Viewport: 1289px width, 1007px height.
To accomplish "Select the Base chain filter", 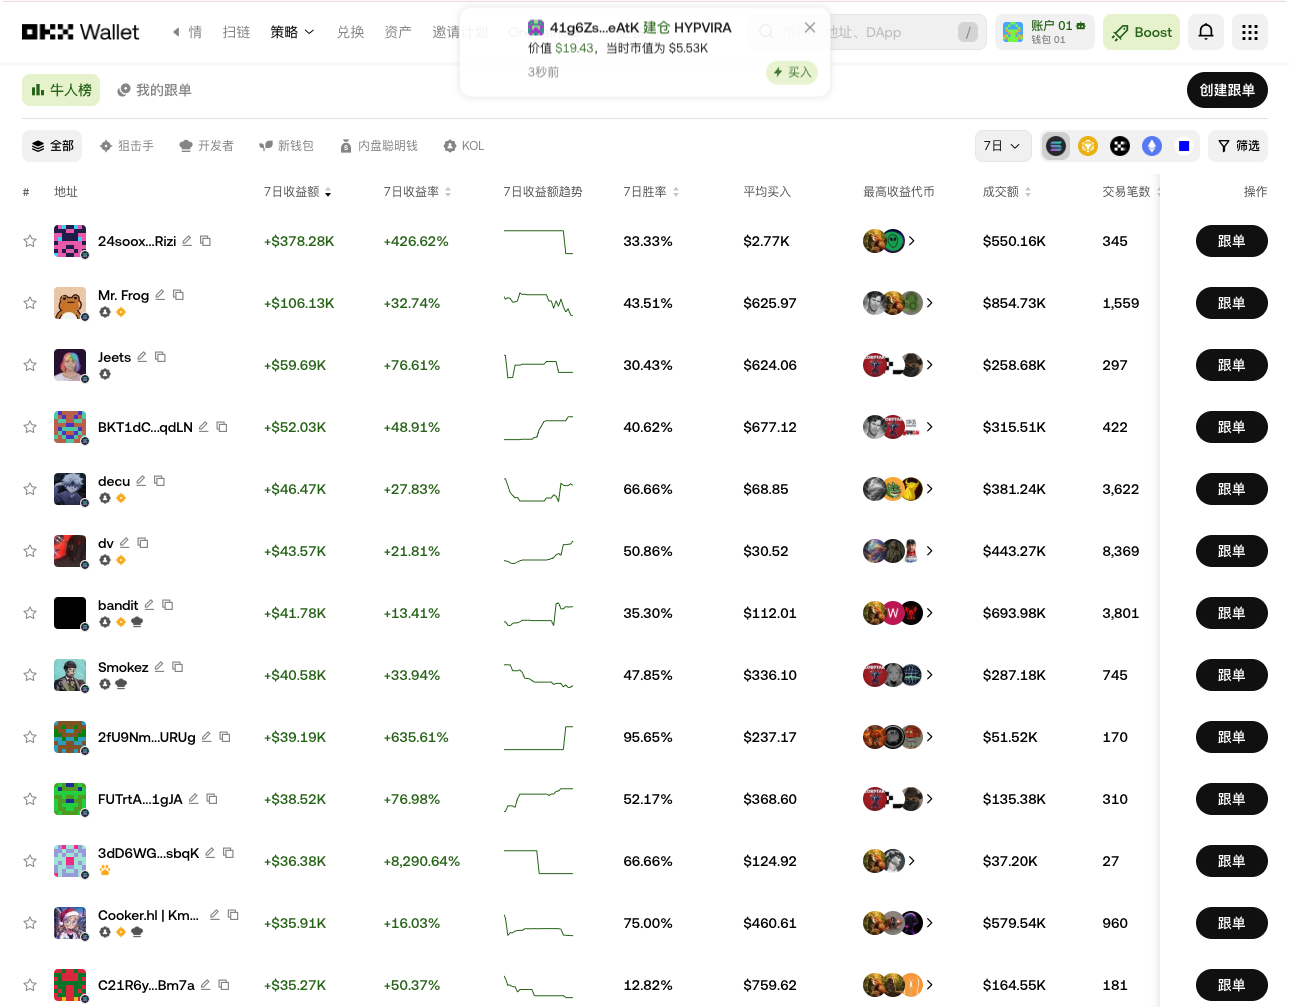I will click(1184, 146).
